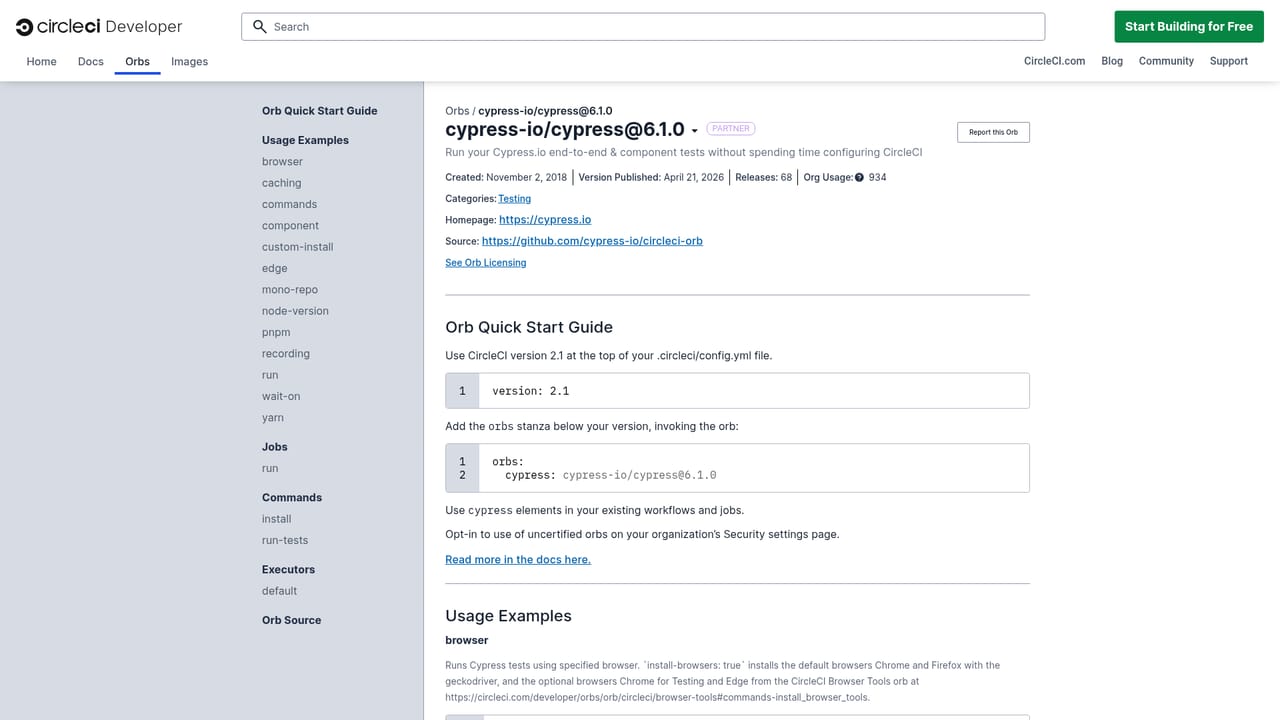Open the Docs tab
The height and width of the screenshot is (720, 1280).
click(x=91, y=61)
